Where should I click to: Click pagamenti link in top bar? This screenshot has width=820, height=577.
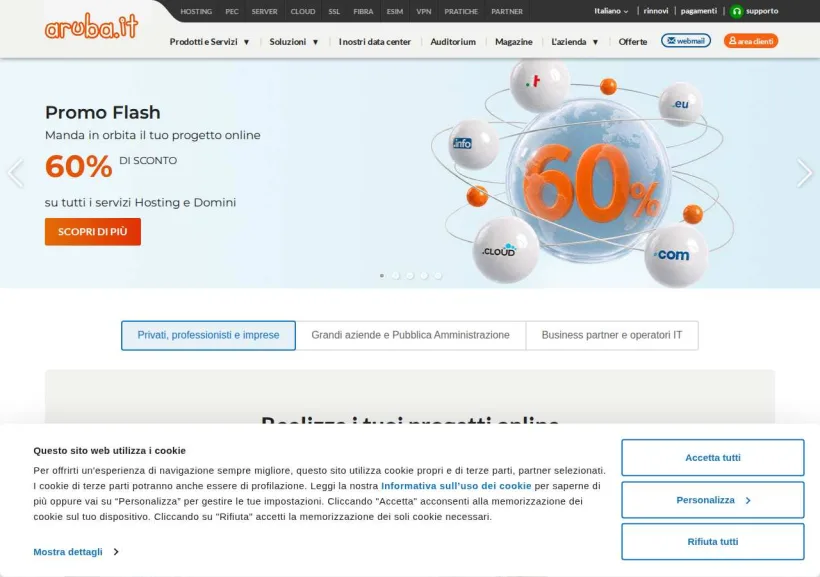click(x=699, y=11)
